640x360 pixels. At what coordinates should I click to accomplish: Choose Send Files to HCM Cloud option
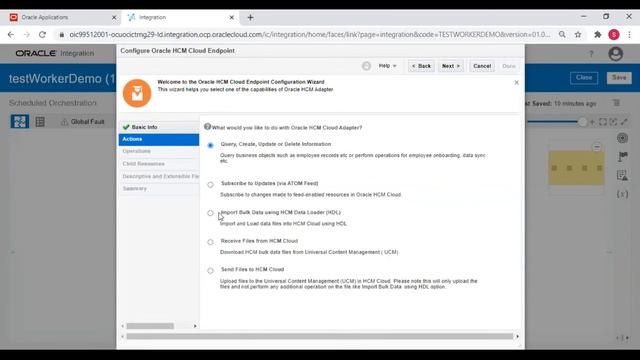(x=210, y=271)
